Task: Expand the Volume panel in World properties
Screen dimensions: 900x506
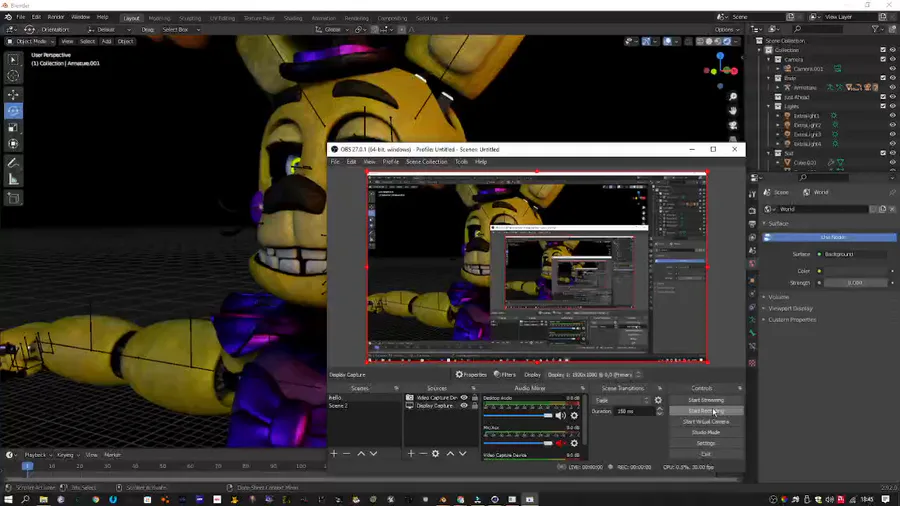Action: 778,297
